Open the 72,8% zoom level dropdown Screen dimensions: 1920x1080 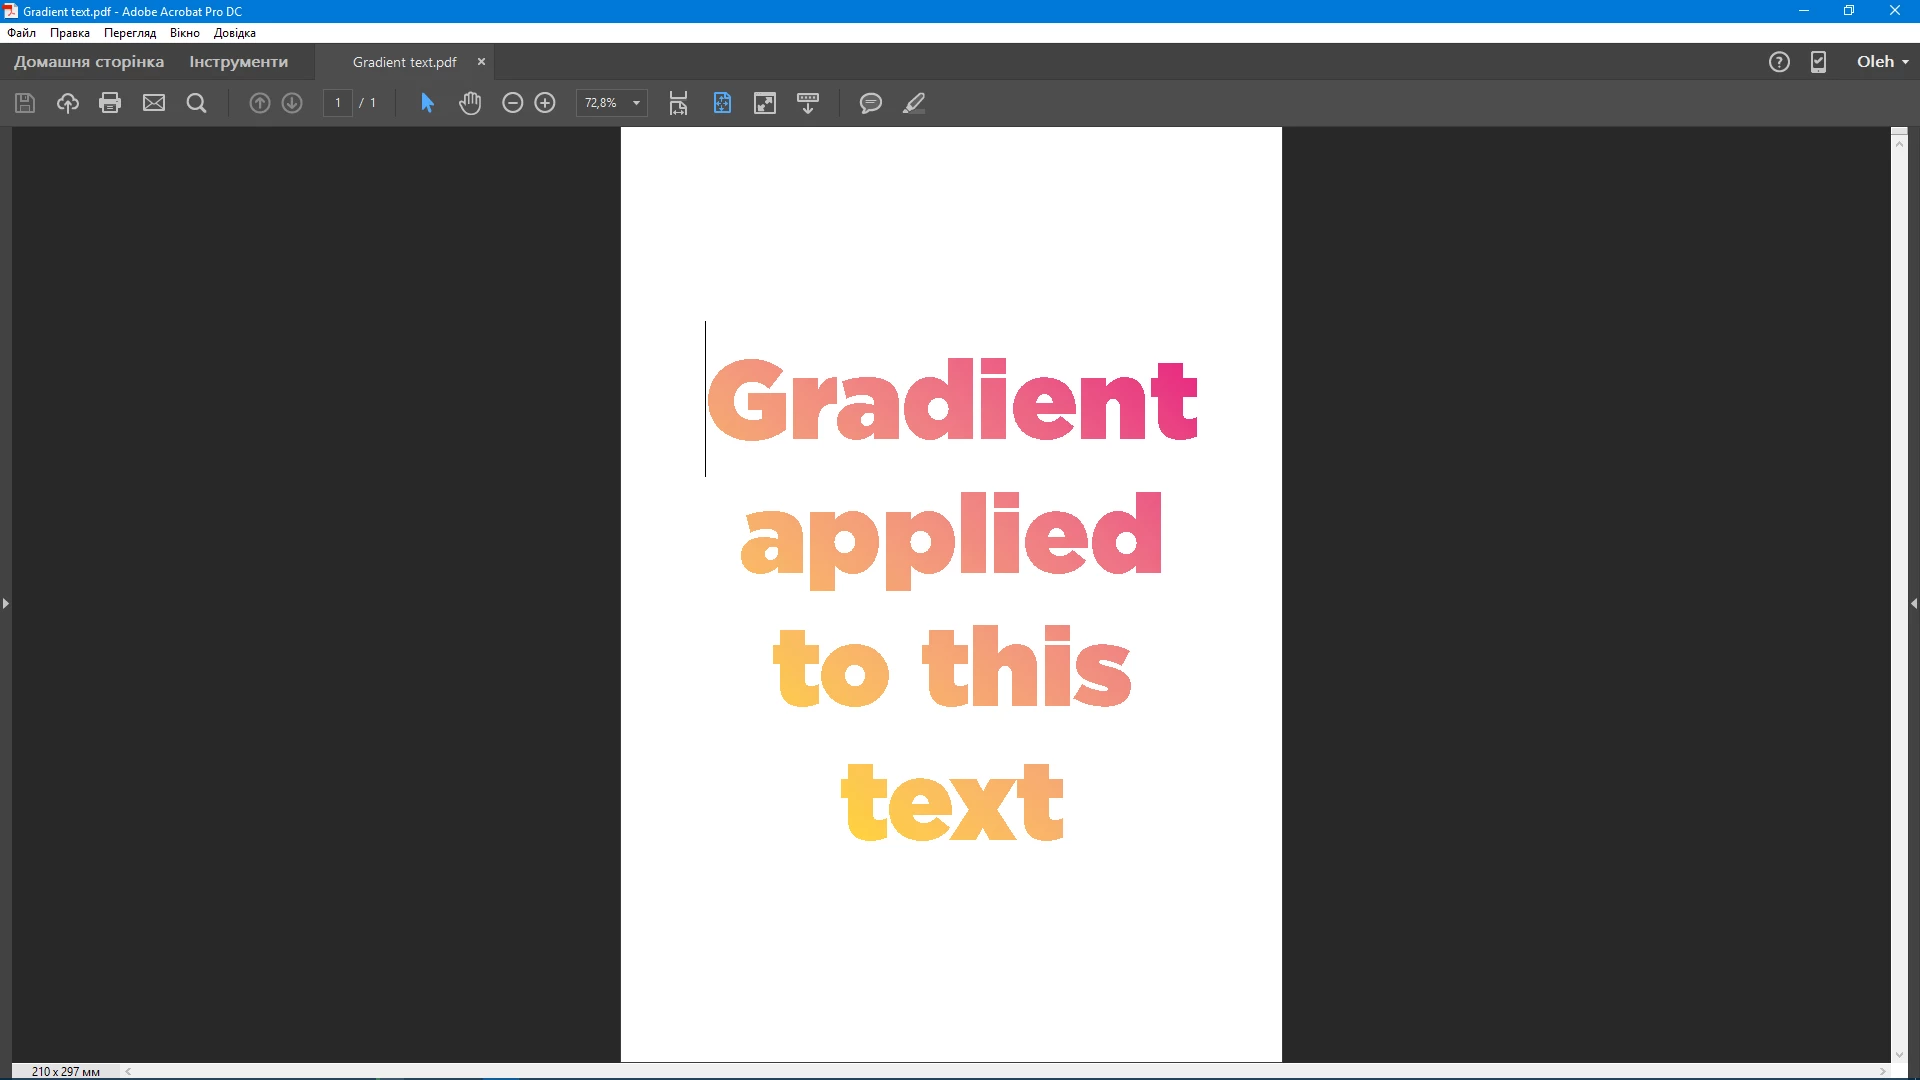[636, 103]
